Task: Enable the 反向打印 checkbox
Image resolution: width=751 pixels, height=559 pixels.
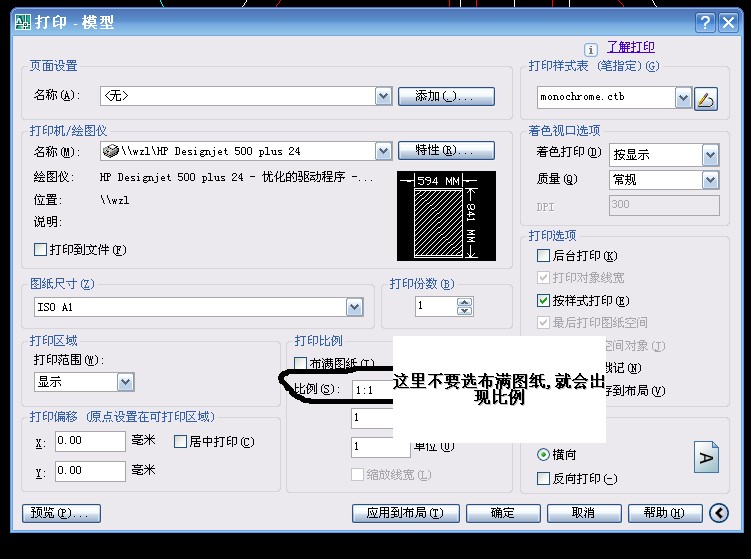Action: point(543,478)
